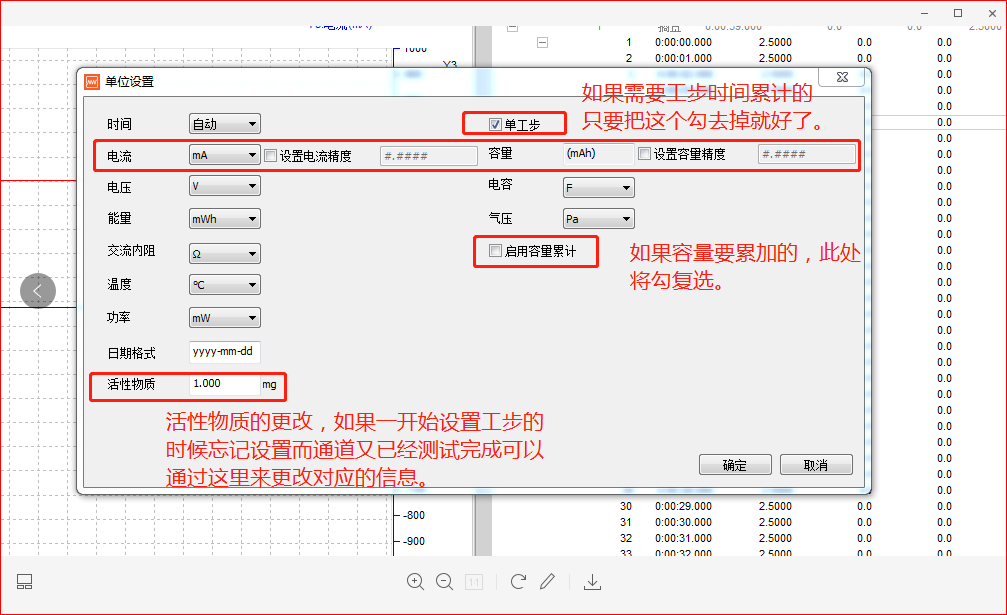Screen dimensions: 1007x615
Task: Open the 电容 F dropdown
Action: tap(599, 188)
